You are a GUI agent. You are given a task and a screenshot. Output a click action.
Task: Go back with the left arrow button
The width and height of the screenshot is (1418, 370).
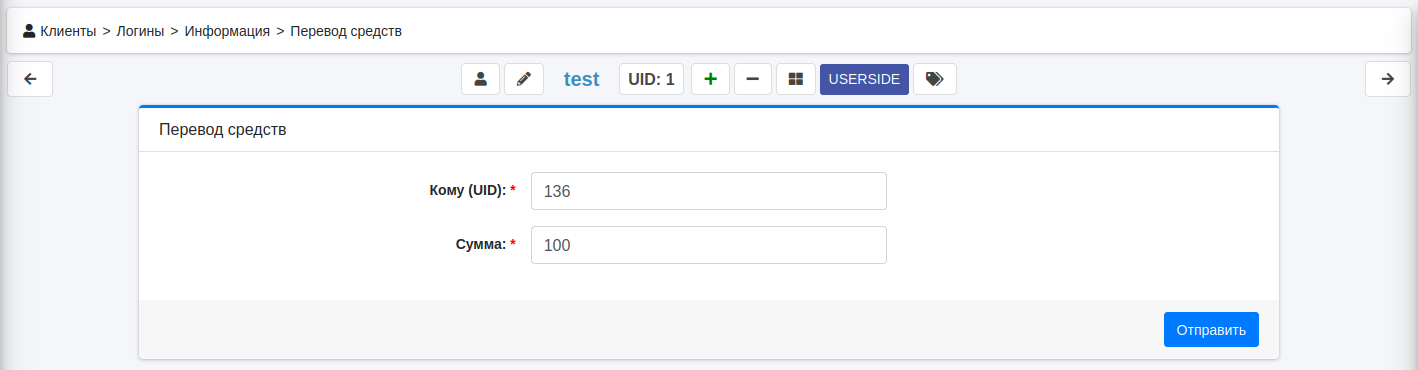coord(30,79)
